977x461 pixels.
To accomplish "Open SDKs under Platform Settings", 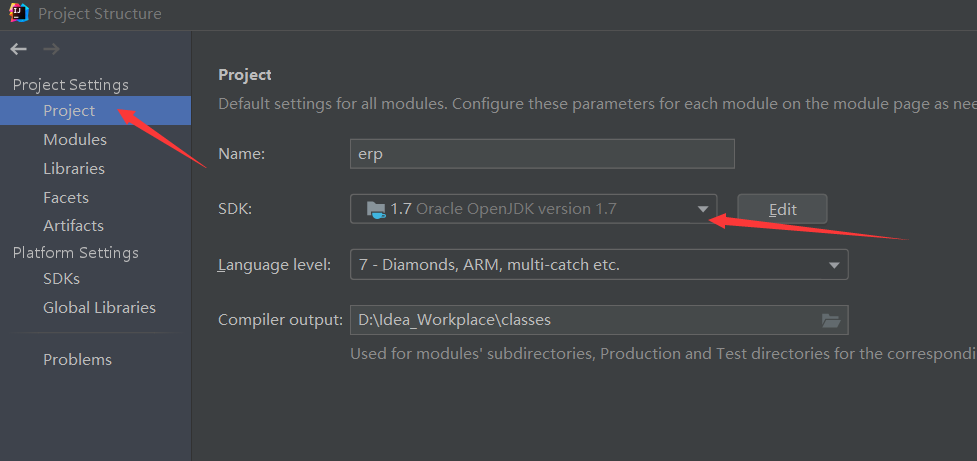I will (x=61, y=279).
